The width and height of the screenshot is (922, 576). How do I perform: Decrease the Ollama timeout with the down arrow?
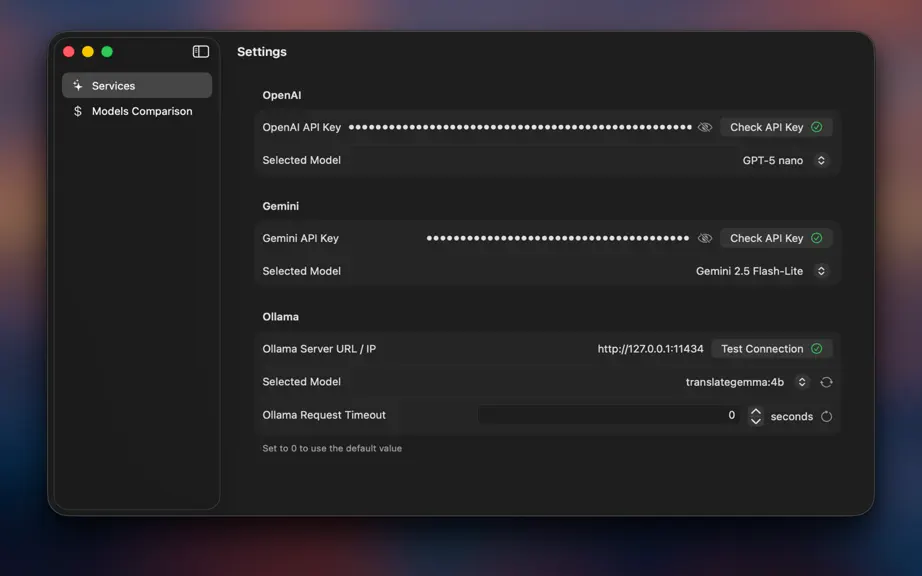[x=756, y=421]
